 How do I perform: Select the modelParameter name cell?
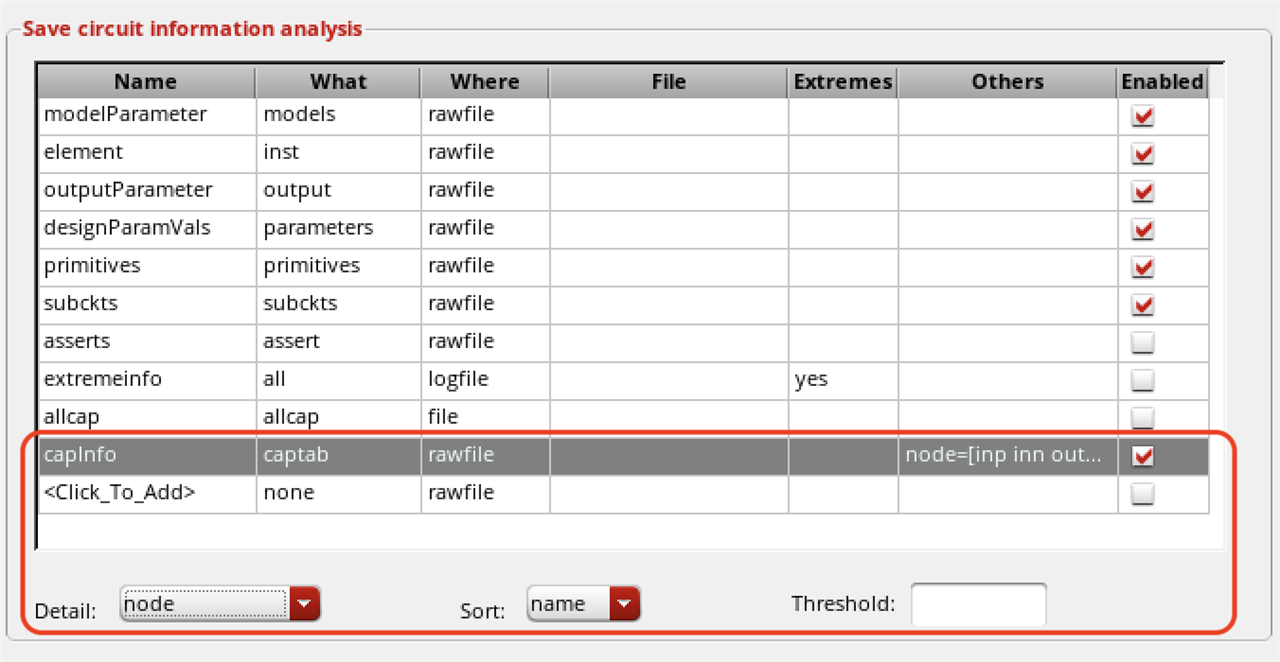(147, 115)
